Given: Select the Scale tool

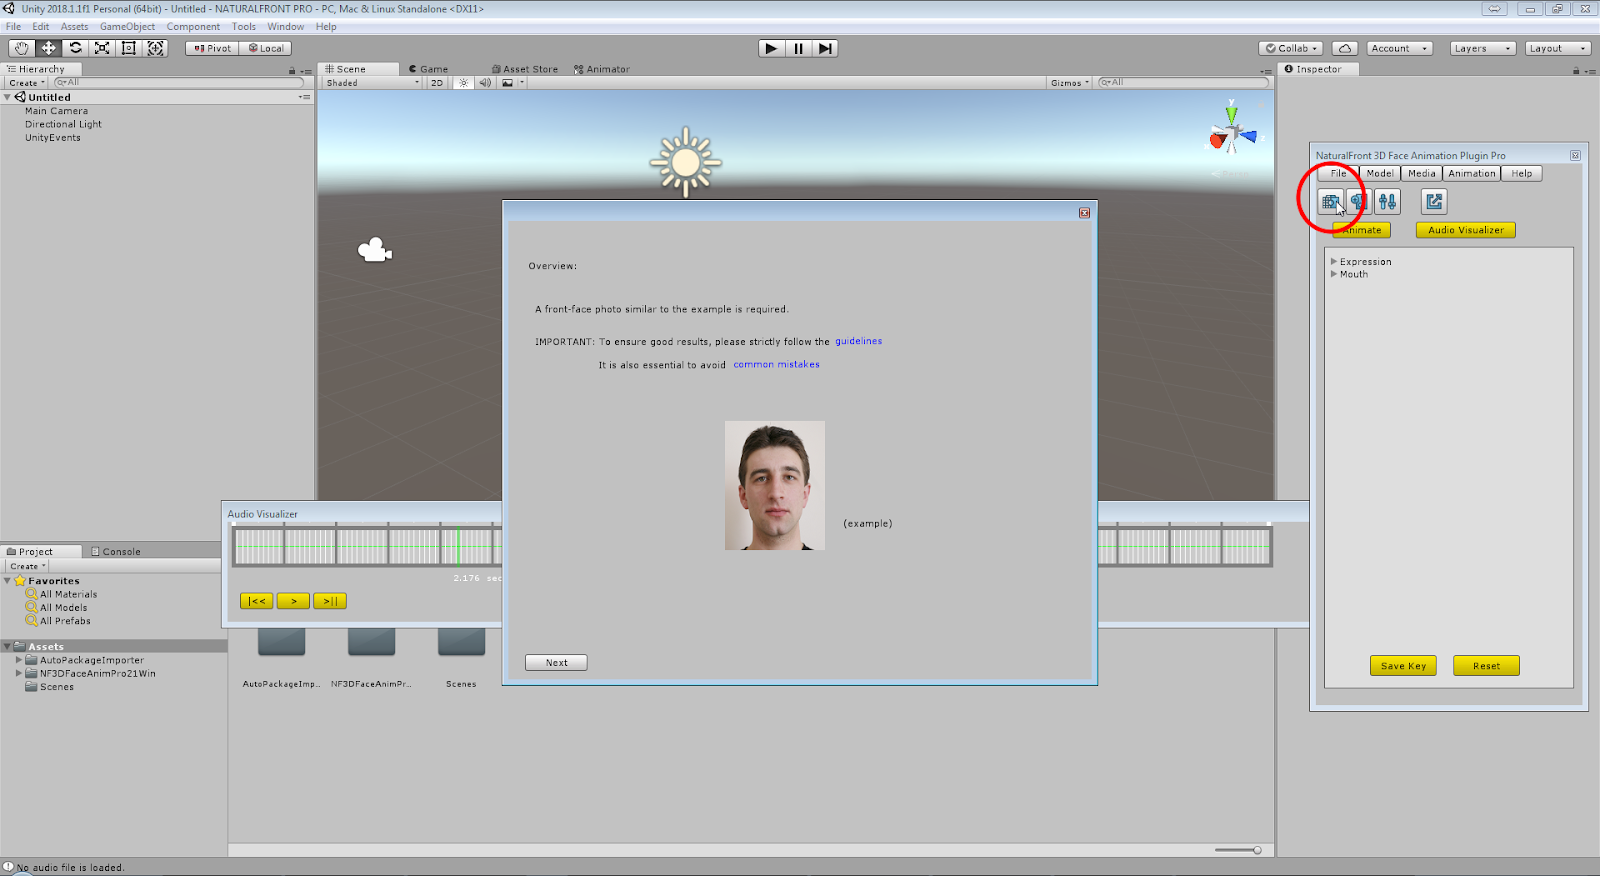Looking at the screenshot, I should coord(102,48).
